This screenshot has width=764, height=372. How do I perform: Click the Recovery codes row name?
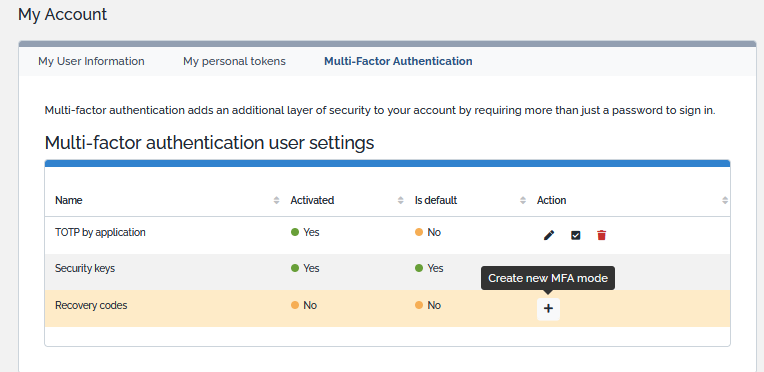point(91,306)
